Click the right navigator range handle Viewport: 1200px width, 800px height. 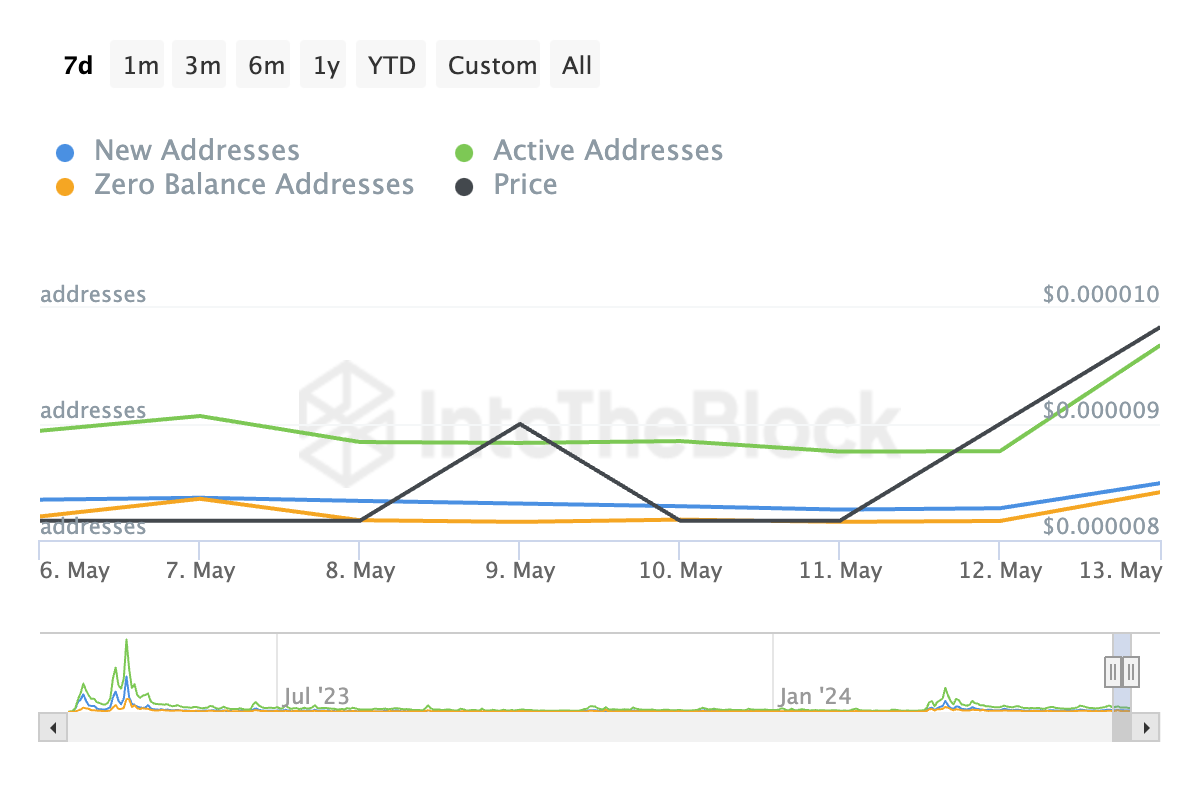[x=1131, y=671]
